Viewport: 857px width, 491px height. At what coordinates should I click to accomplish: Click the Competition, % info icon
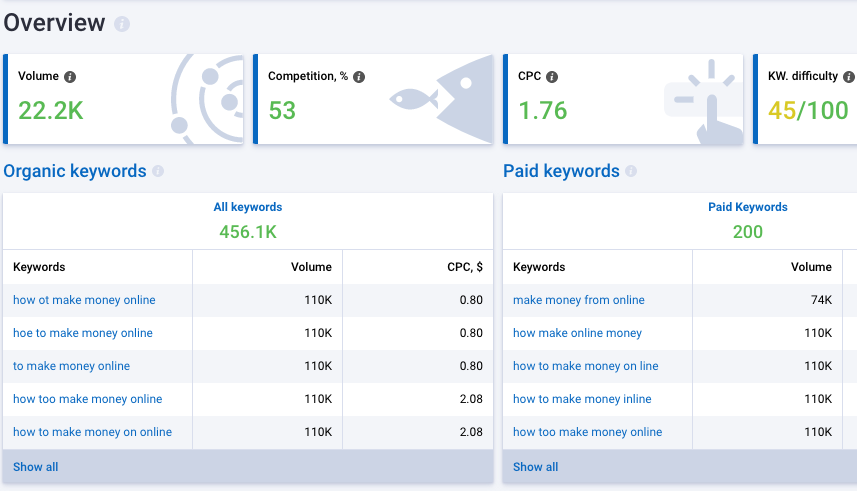click(x=359, y=77)
